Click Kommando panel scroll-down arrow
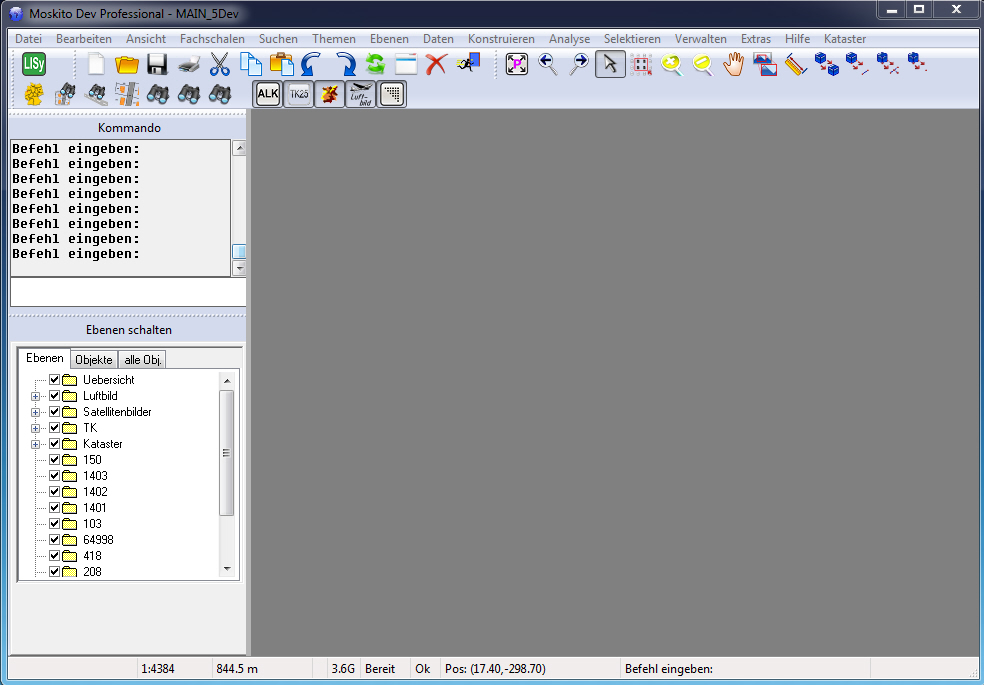The width and height of the screenshot is (984, 685). (239, 268)
